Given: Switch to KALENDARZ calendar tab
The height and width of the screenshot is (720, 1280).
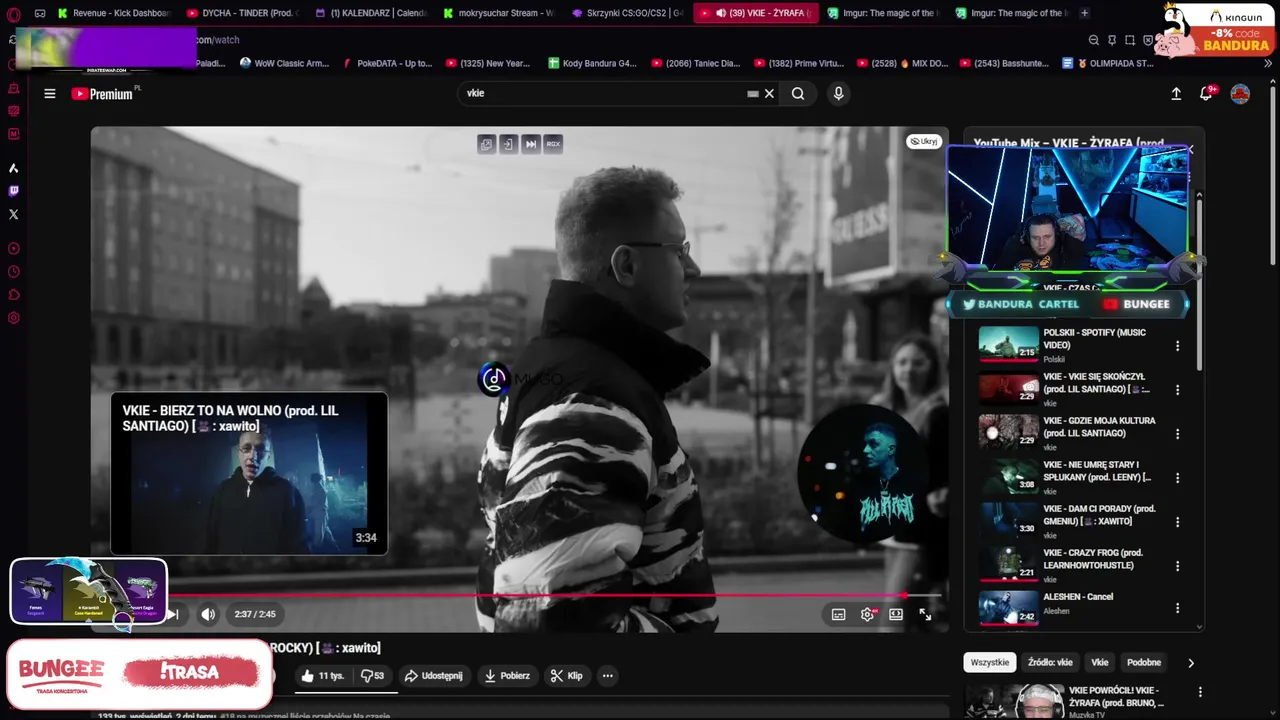Looking at the screenshot, I should (x=370, y=13).
